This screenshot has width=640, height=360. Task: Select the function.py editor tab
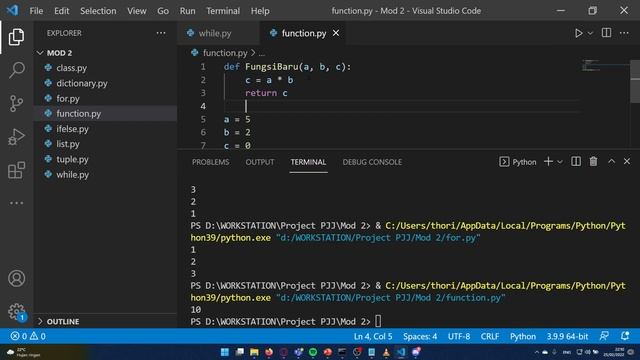[x=303, y=33]
